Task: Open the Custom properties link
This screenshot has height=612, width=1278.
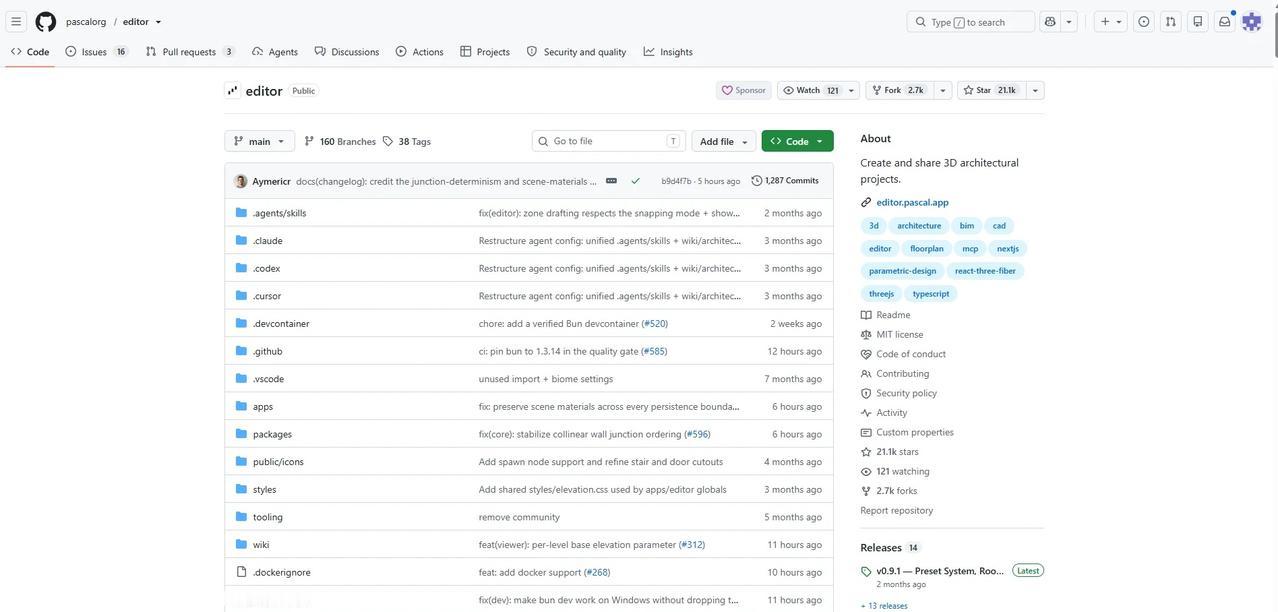Action: [915, 433]
